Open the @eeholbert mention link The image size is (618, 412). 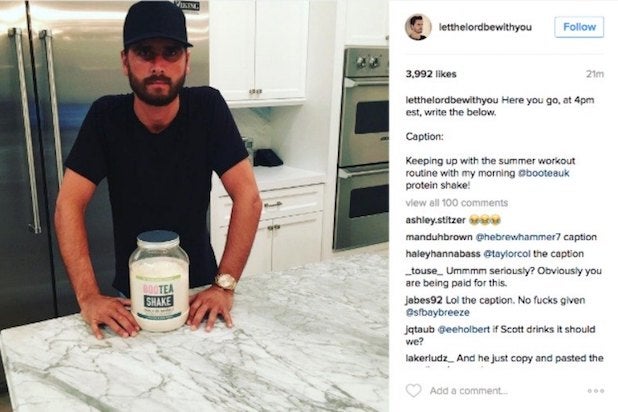pyautogui.click(x=464, y=329)
